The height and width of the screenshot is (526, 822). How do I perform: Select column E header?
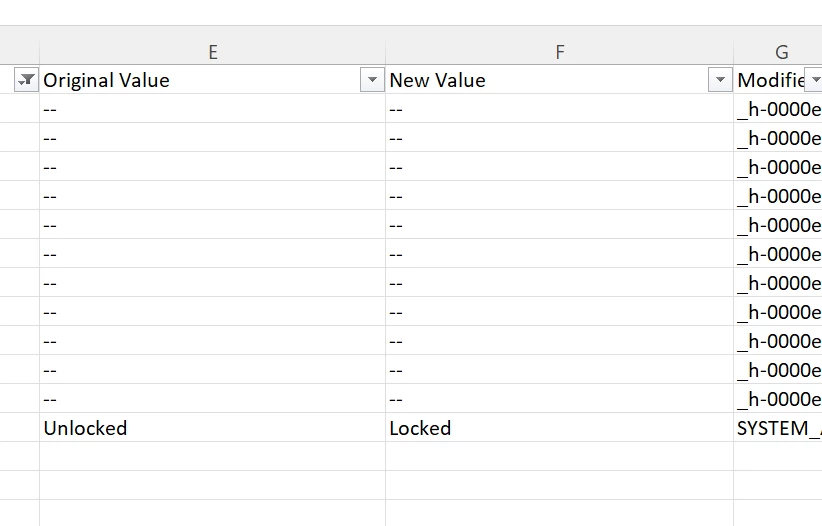click(212, 52)
